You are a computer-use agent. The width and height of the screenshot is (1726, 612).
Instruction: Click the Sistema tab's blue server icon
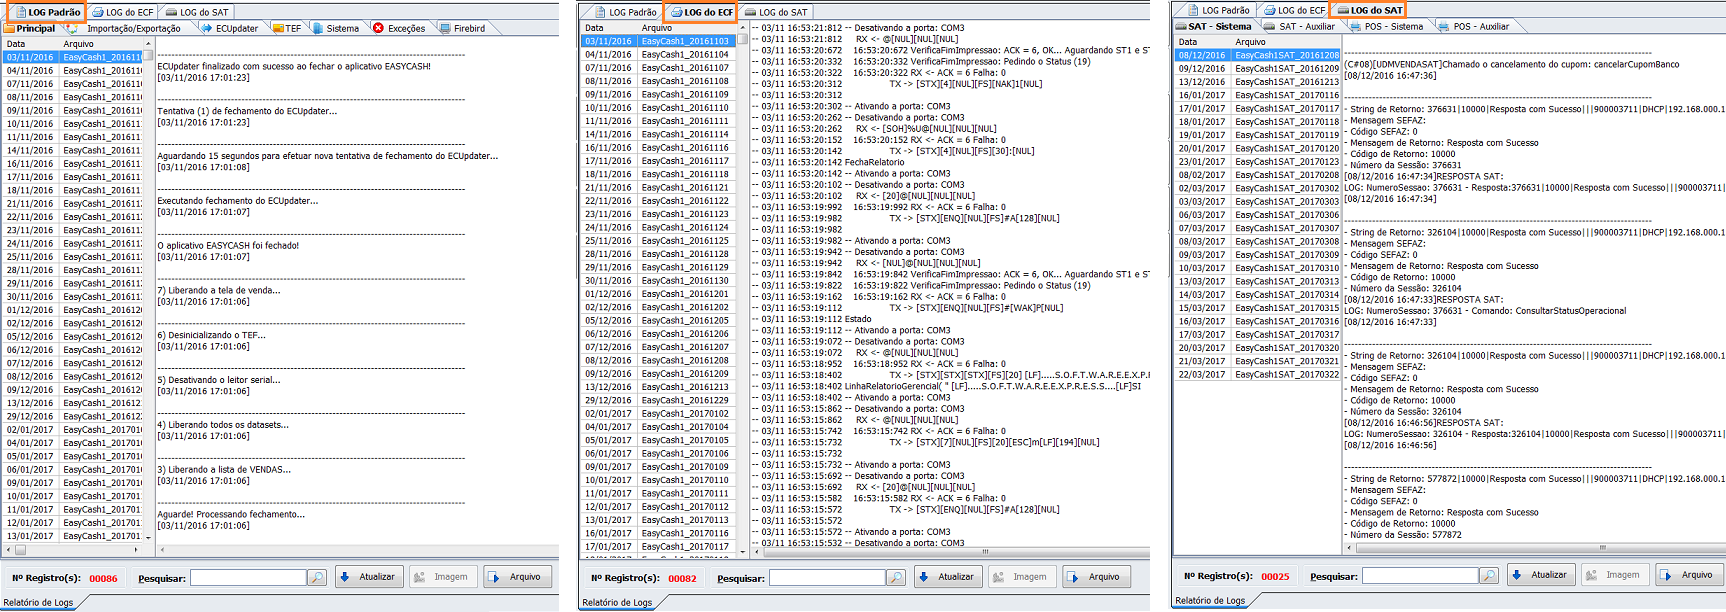[x=316, y=28]
